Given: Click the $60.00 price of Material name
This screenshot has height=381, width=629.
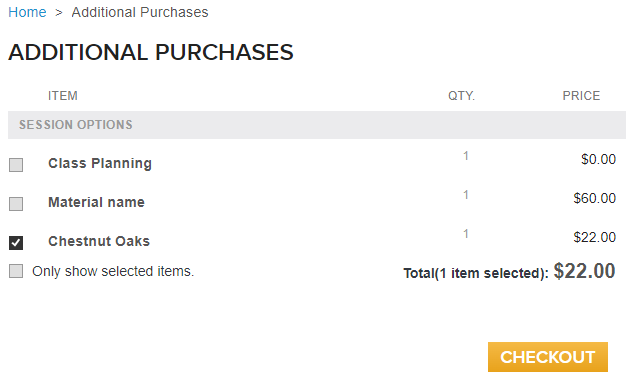Looking at the screenshot, I should pos(595,198).
